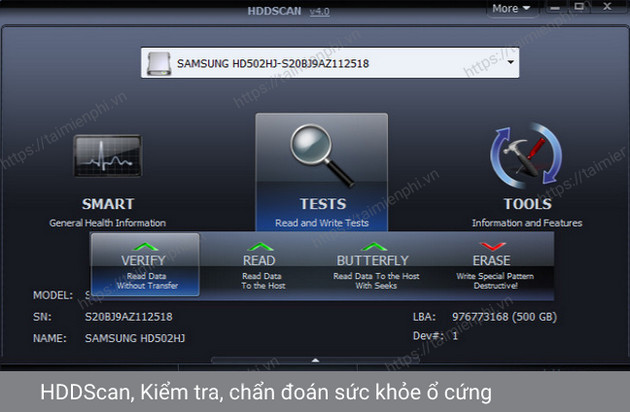Choose the BUTTERFLY test option
Viewport: 630px width, 412px height.
(x=374, y=266)
